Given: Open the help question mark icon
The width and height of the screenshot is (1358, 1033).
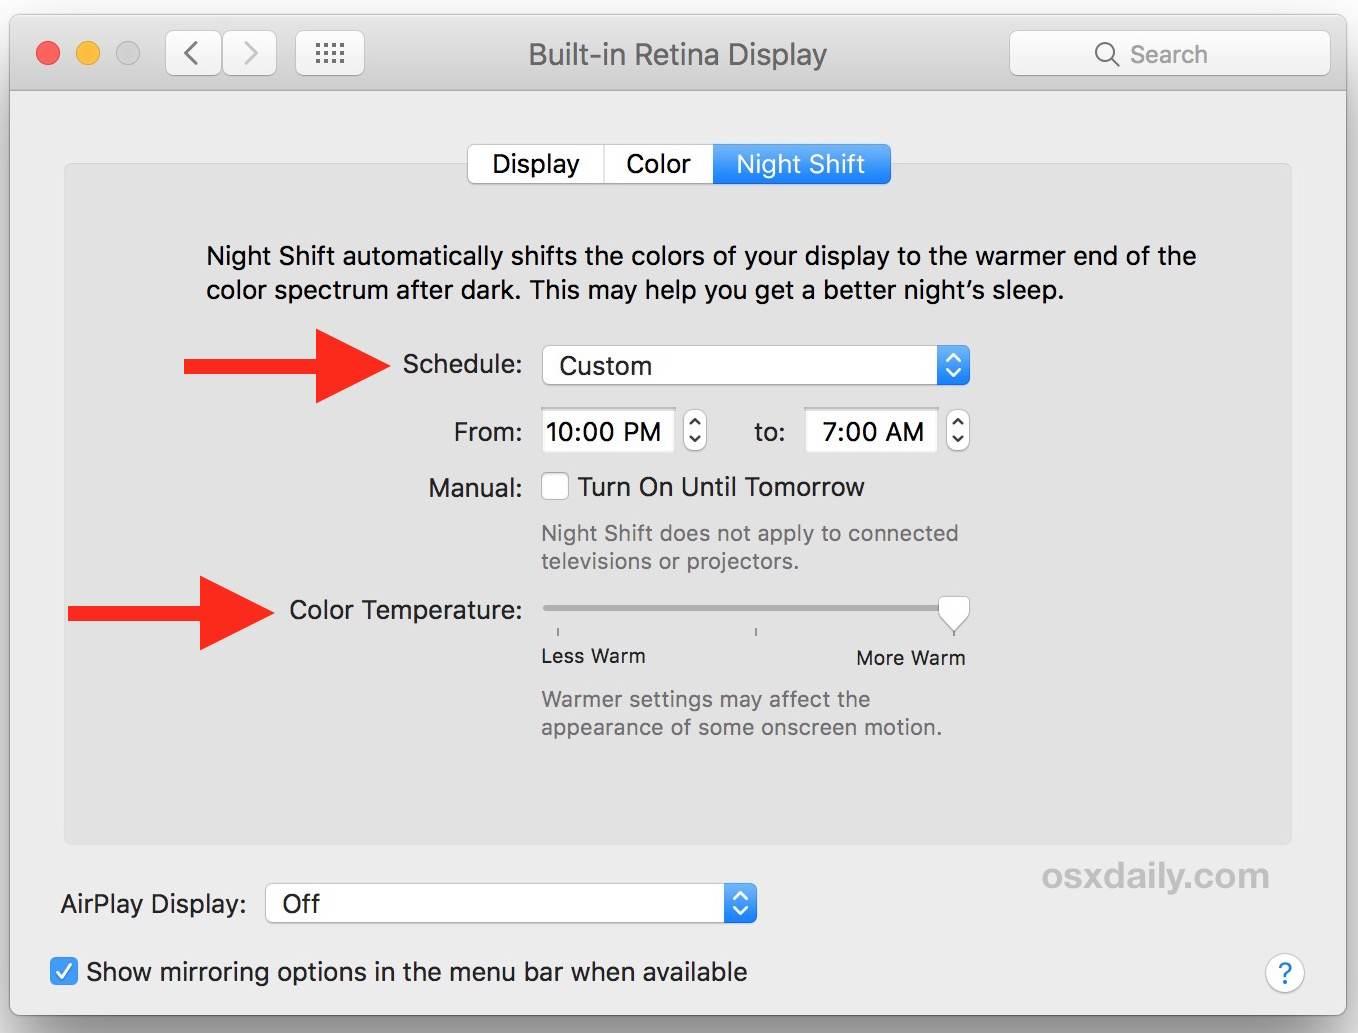Looking at the screenshot, I should [1285, 972].
